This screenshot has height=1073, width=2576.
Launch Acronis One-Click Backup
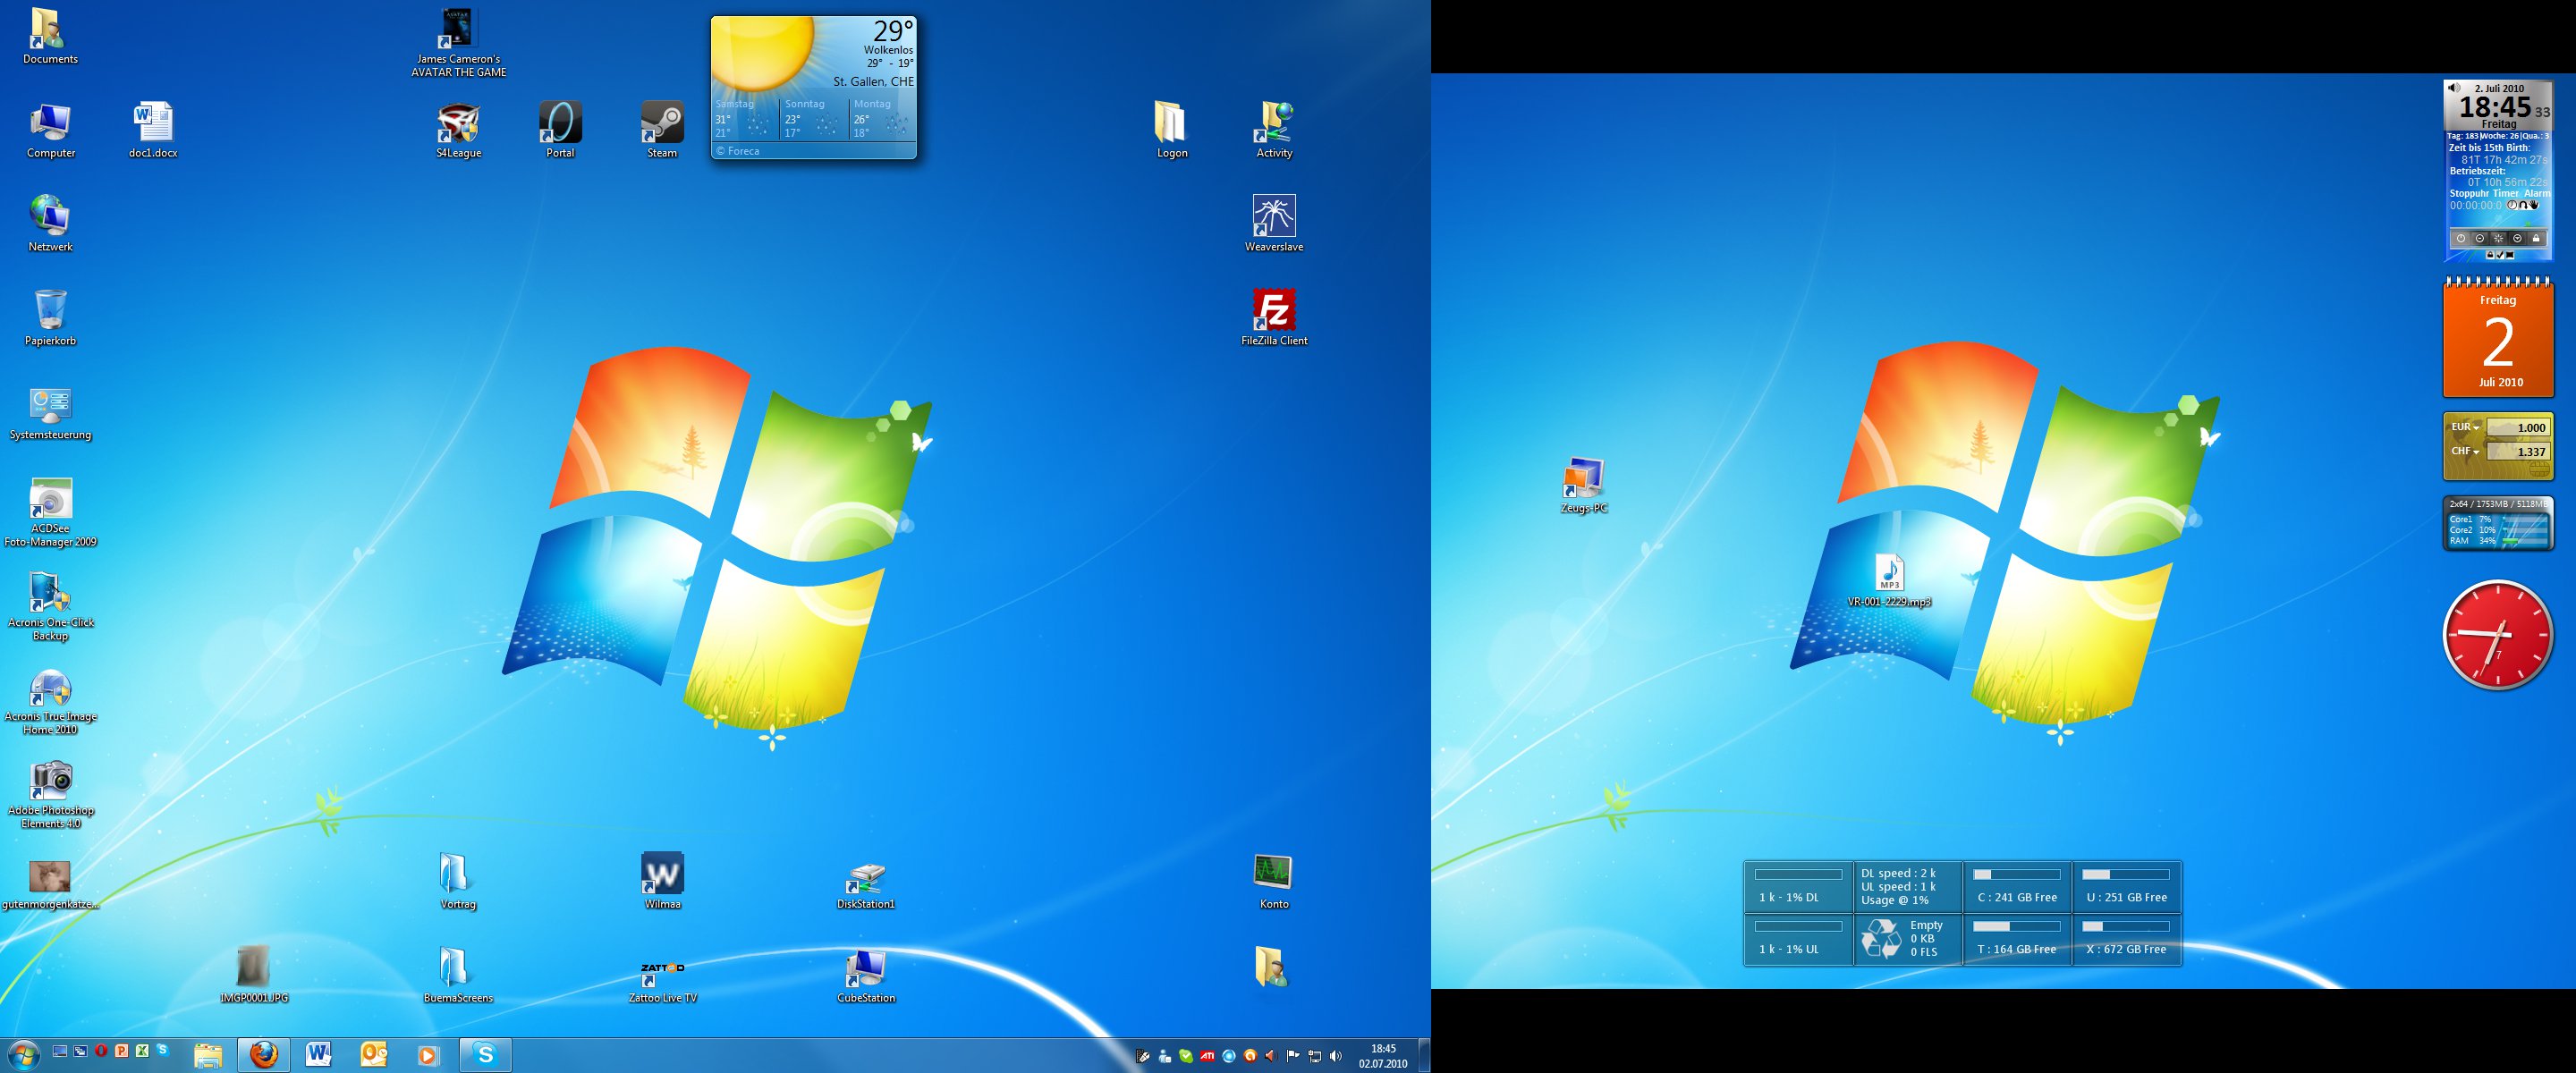tap(50, 607)
